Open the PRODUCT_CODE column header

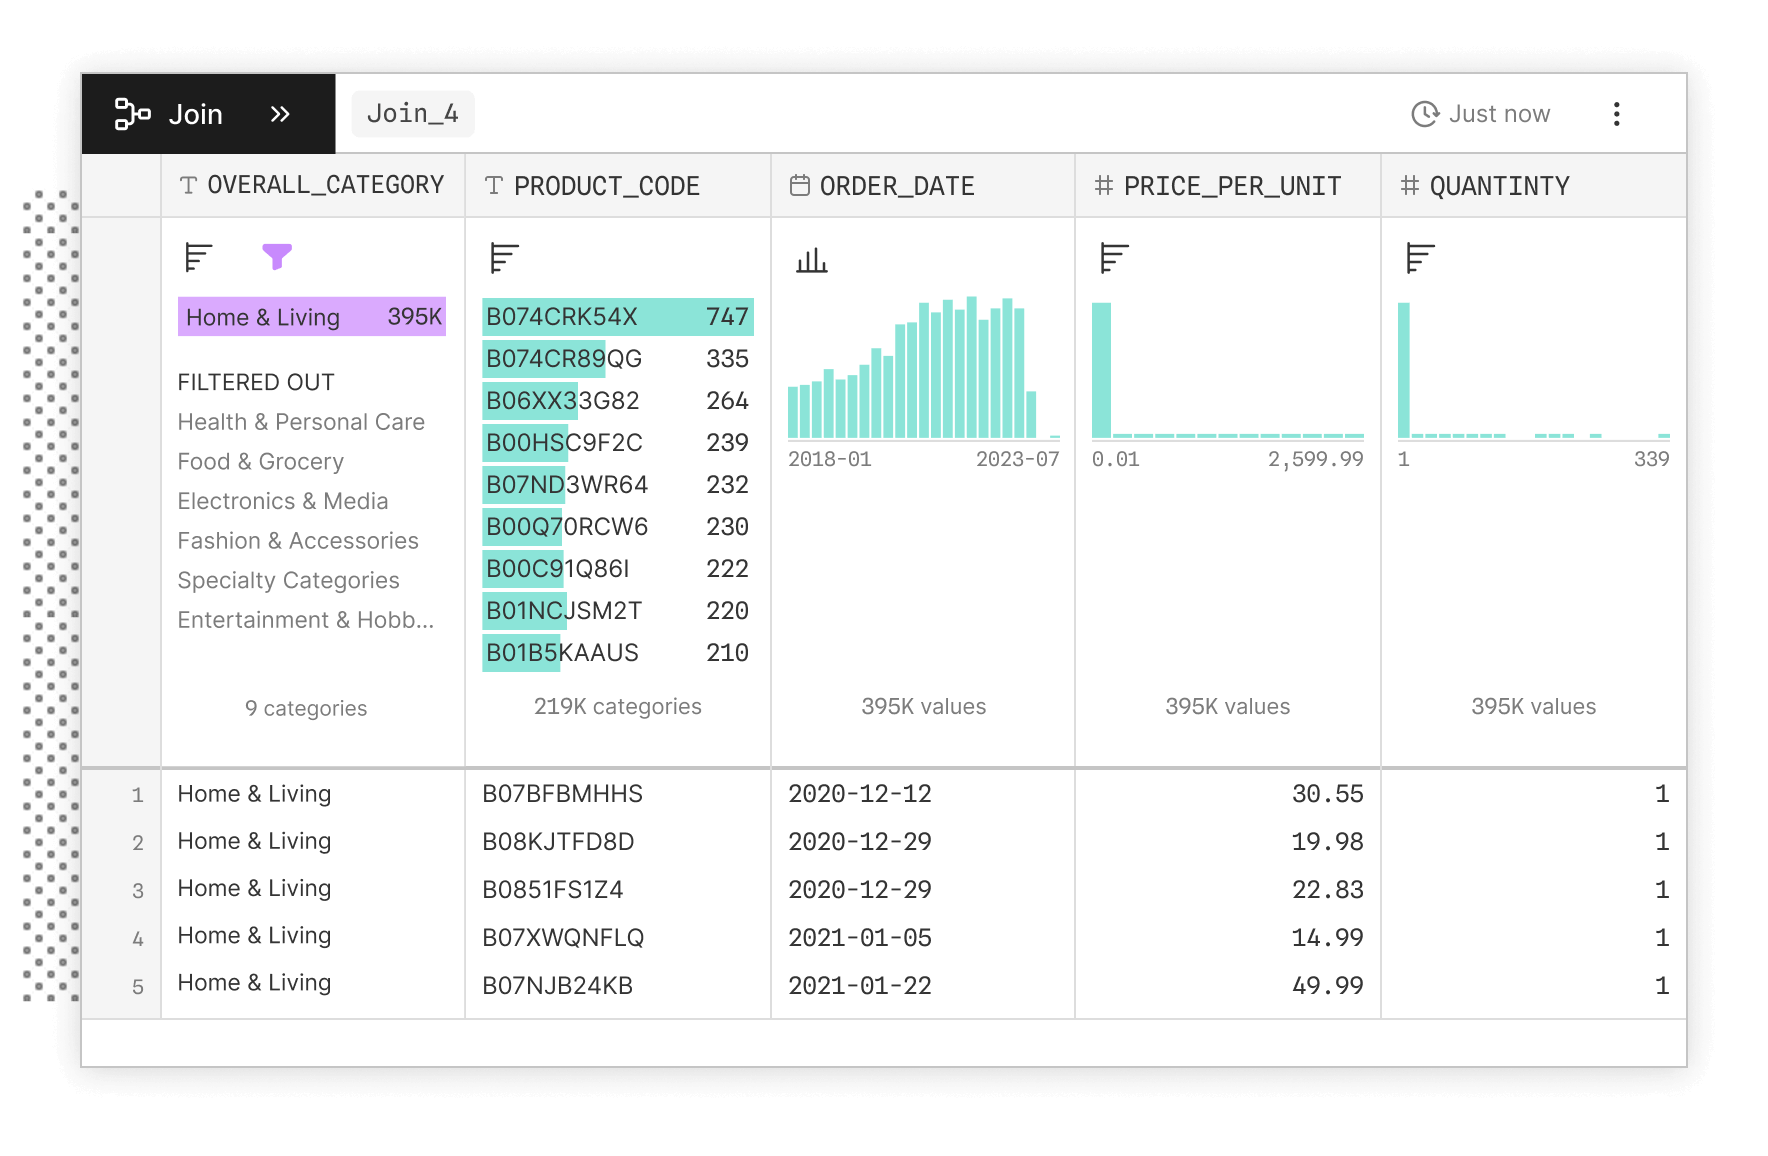pyautogui.click(x=606, y=186)
